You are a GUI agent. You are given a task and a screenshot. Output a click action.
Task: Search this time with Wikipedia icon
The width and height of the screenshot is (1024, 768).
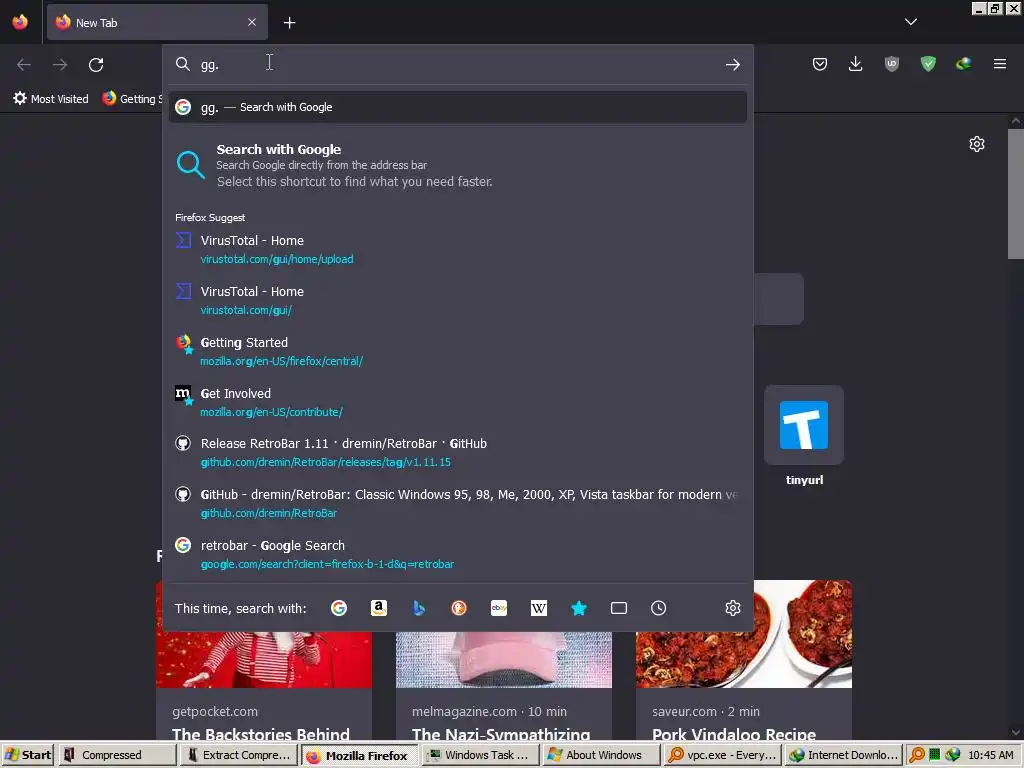[539, 608]
